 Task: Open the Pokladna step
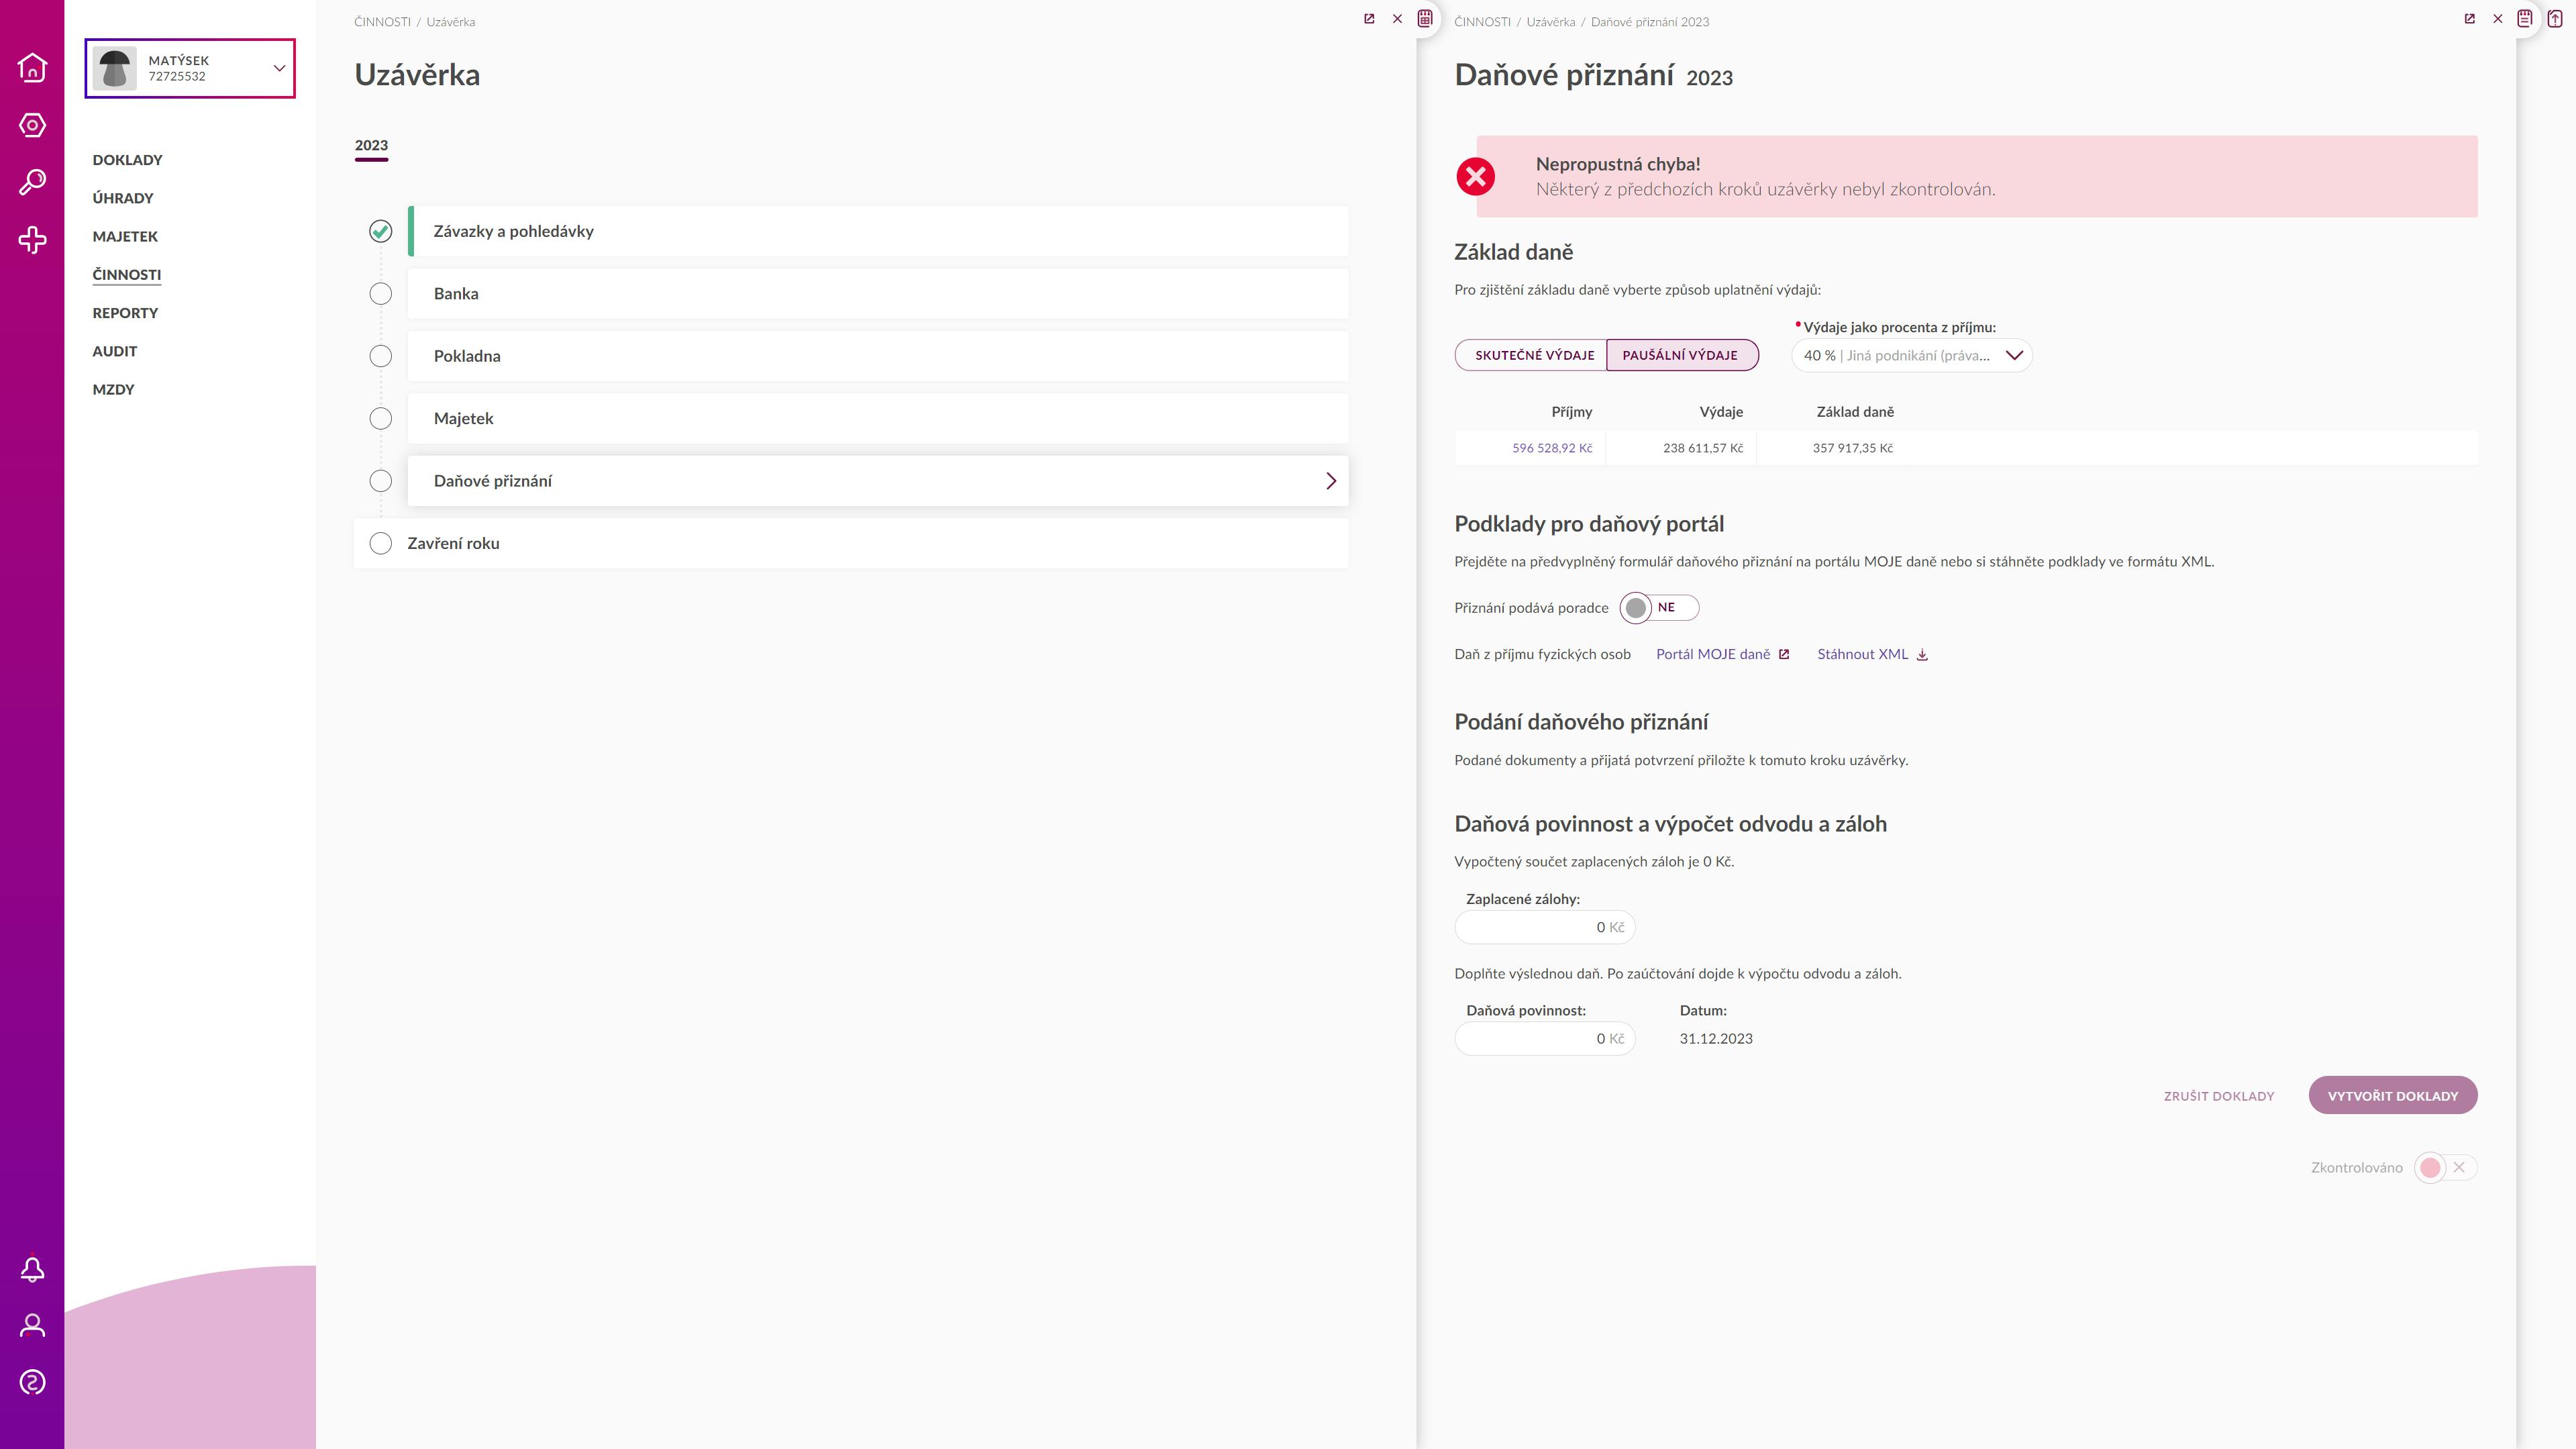[x=878, y=356]
